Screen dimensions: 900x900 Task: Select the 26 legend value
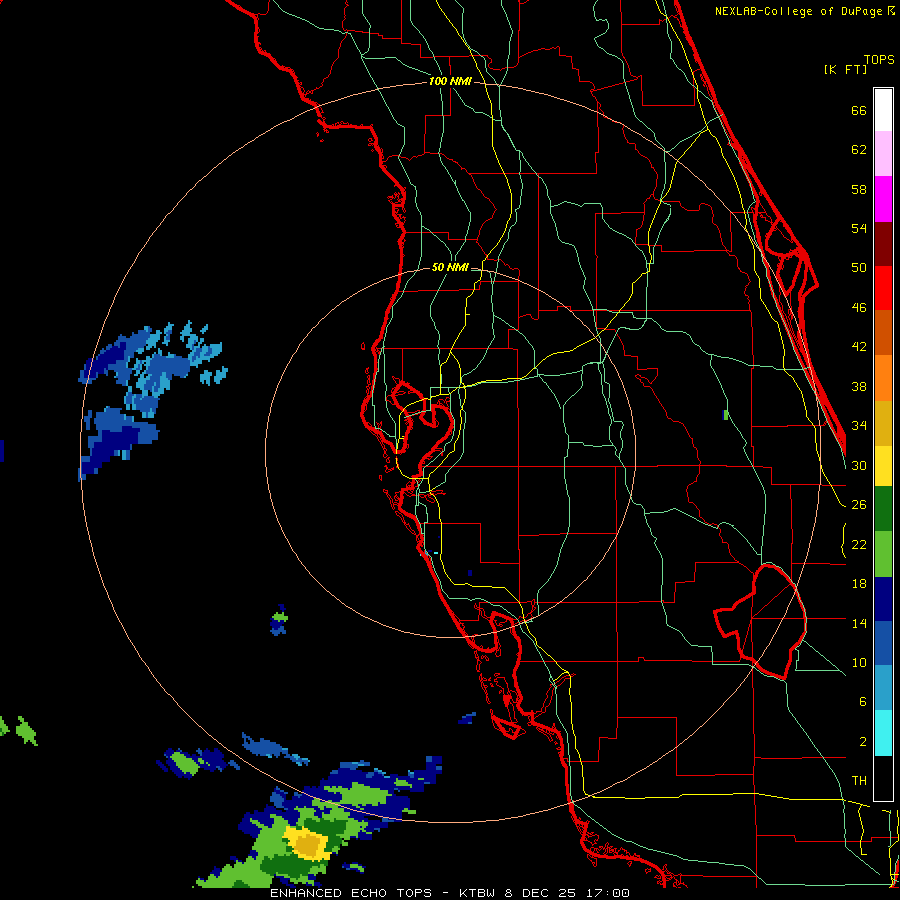click(859, 505)
